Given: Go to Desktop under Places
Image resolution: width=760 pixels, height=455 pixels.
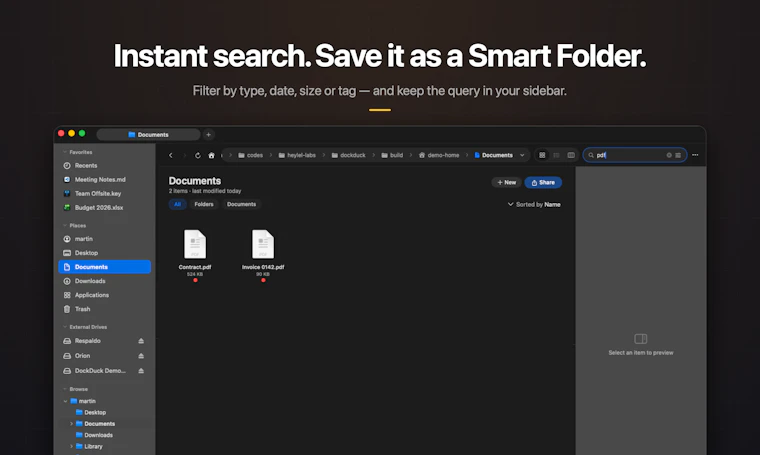Looking at the screenshot, I should pos(105,253).
